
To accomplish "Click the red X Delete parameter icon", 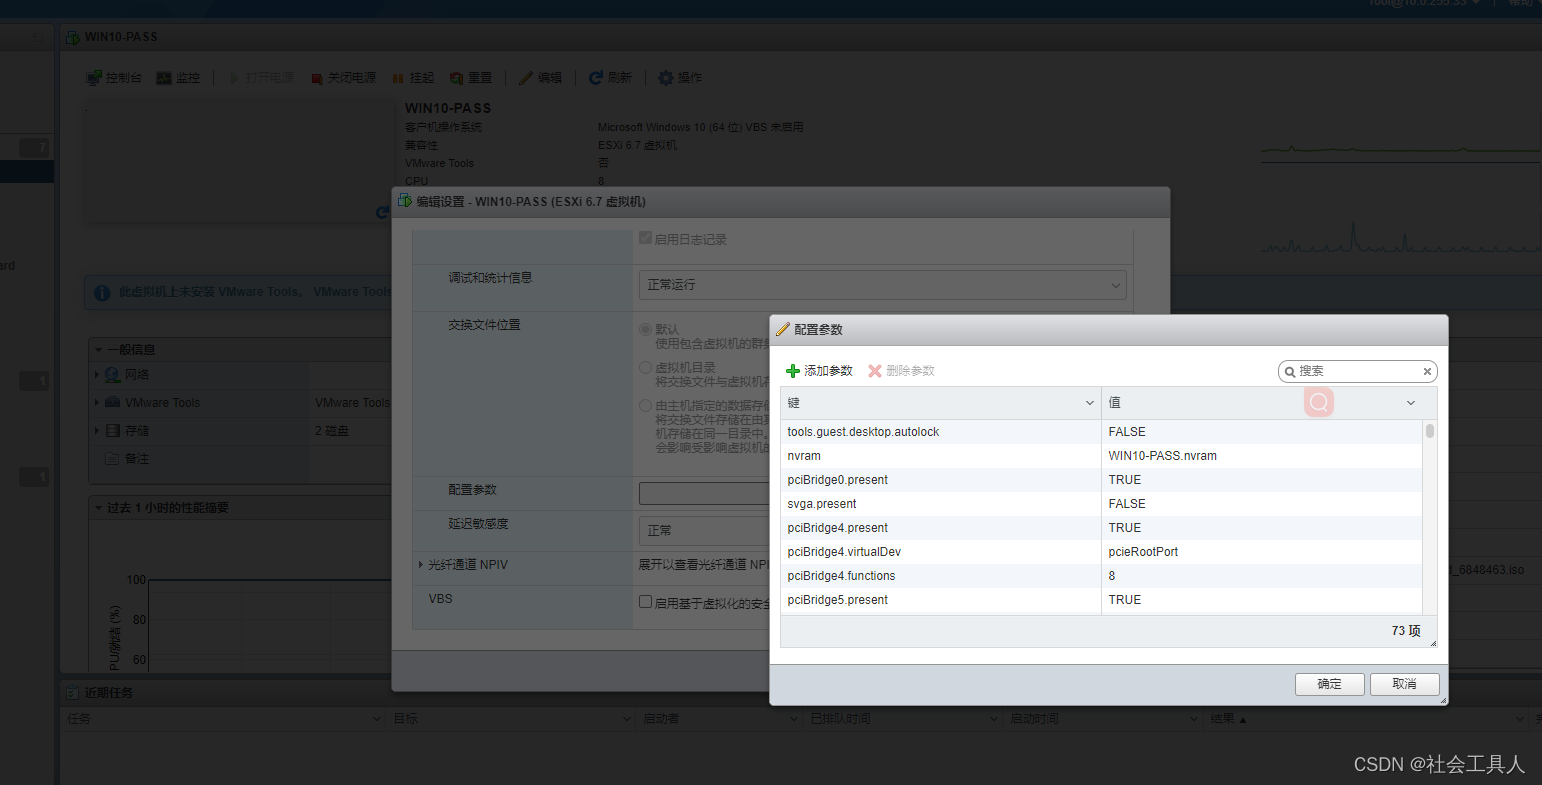I will pyautogui.click(x=875, y=371).
